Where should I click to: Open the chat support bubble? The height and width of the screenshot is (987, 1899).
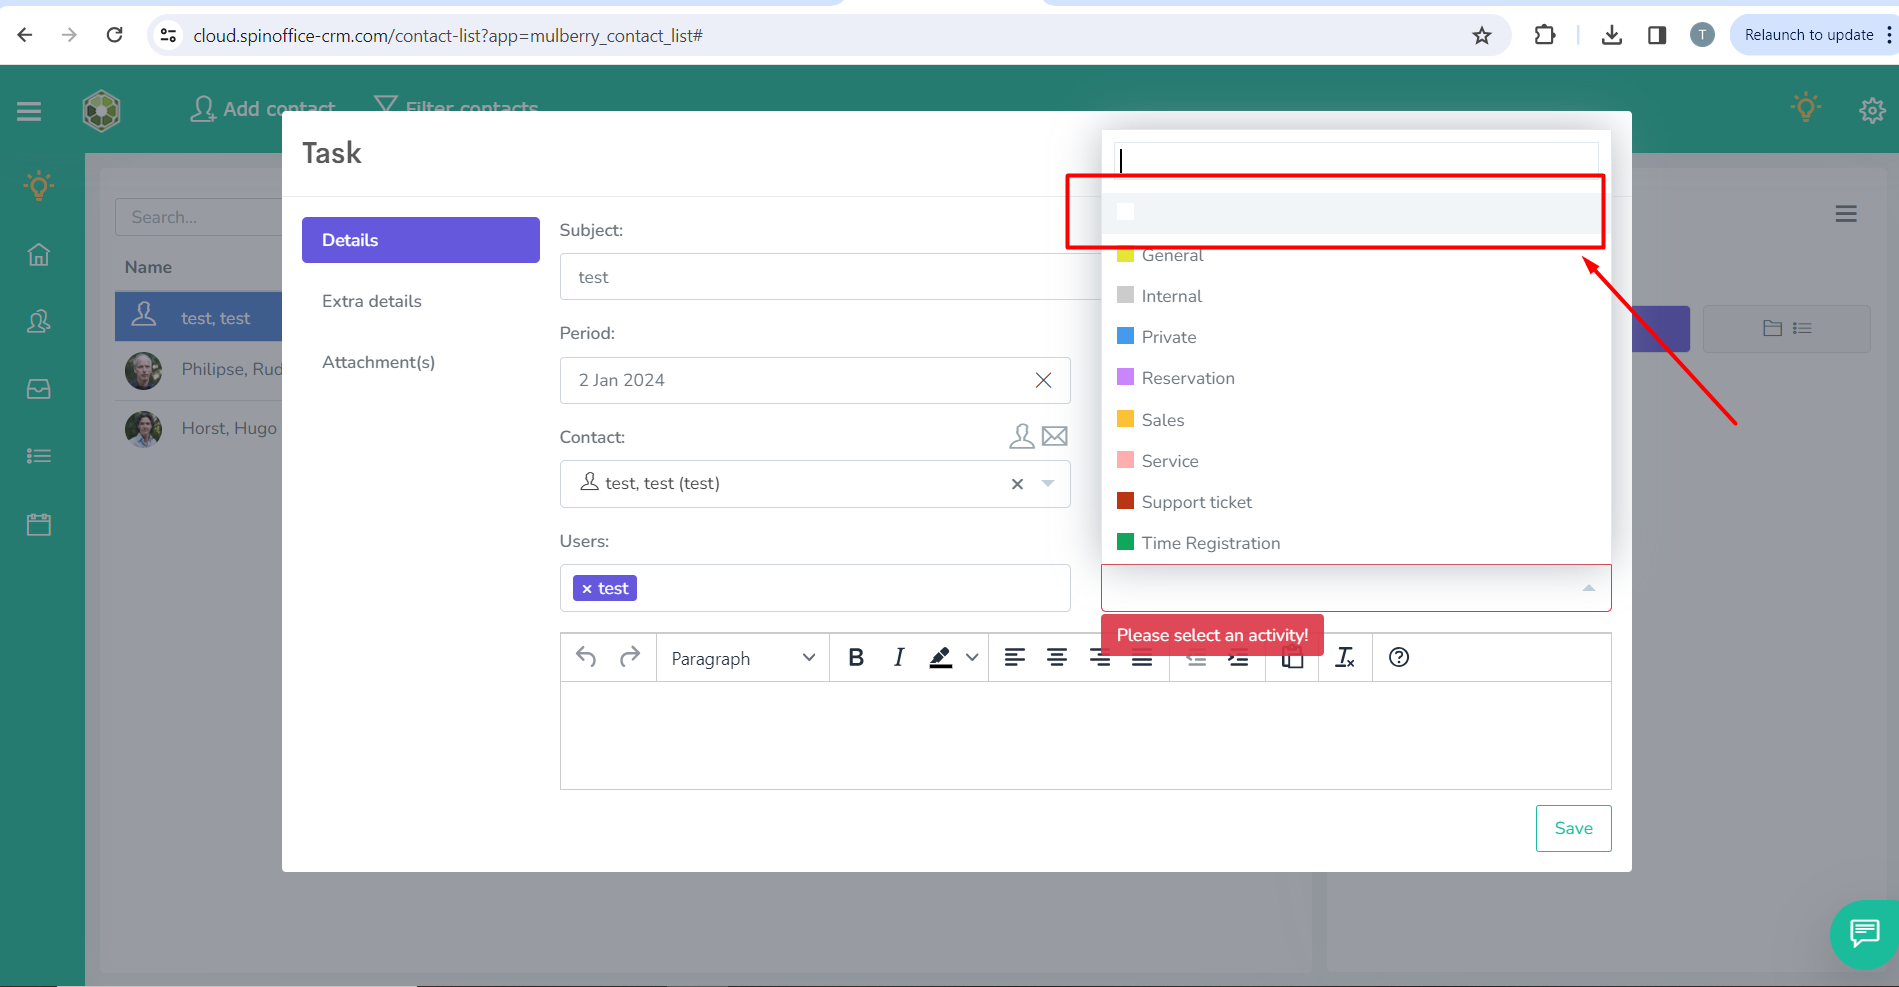click(1864, 934)
